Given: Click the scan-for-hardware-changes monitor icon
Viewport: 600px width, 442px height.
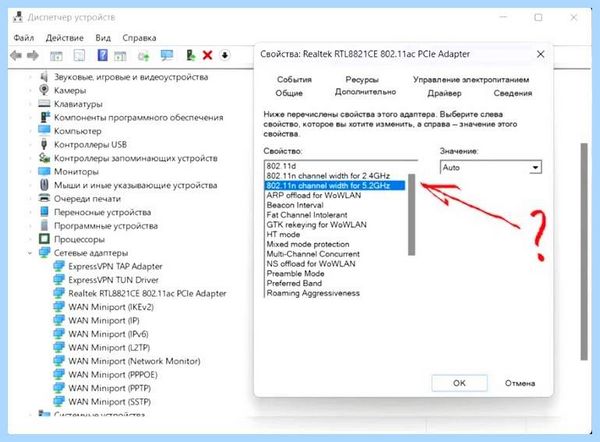Looking at the screenshot, I should (167, 56).
